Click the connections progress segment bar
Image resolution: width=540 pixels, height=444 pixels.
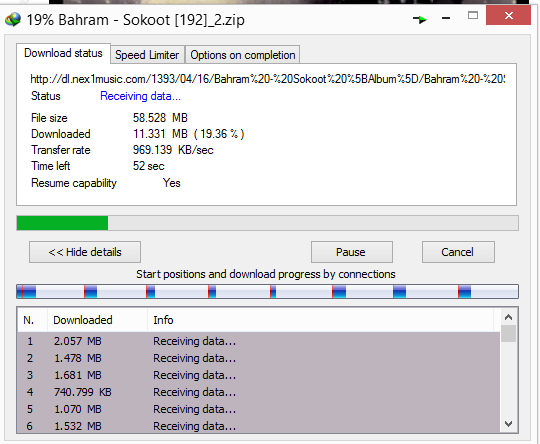(267, 291)
